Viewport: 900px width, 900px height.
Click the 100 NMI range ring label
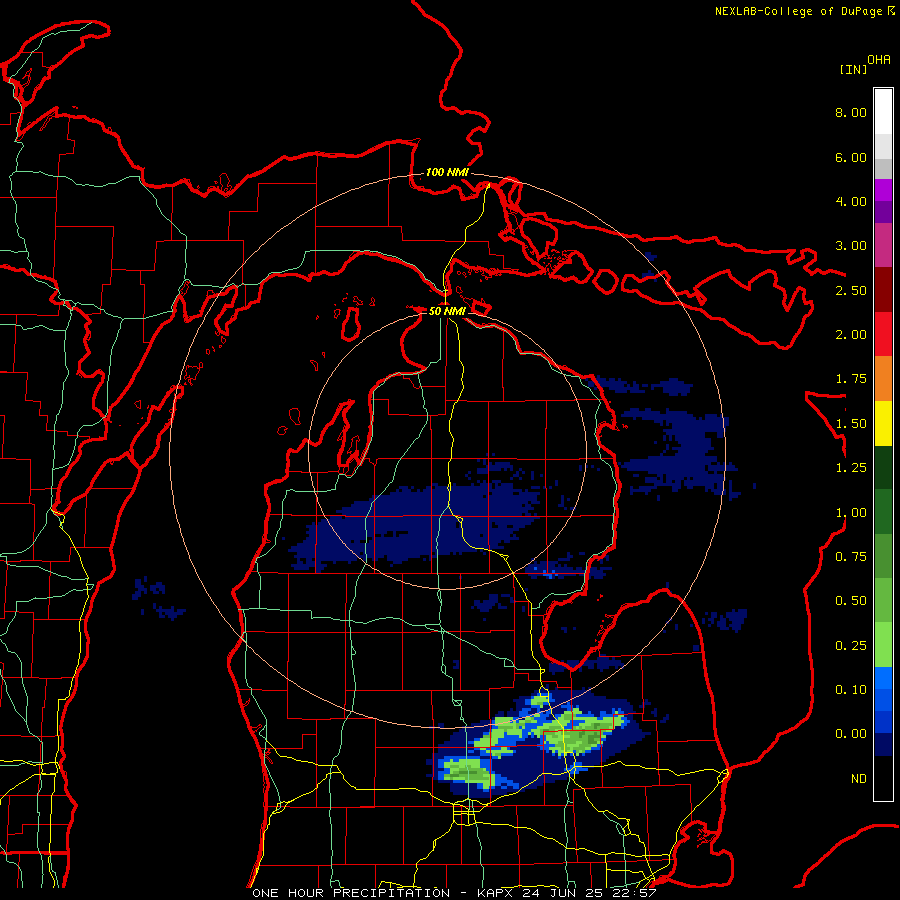pos(447,172)
